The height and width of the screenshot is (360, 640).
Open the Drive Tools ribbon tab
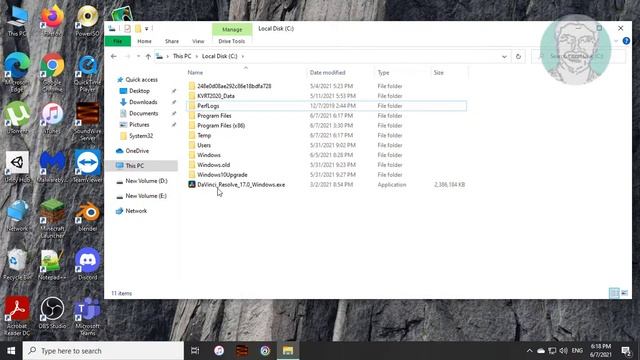click(x=231, y=41)
